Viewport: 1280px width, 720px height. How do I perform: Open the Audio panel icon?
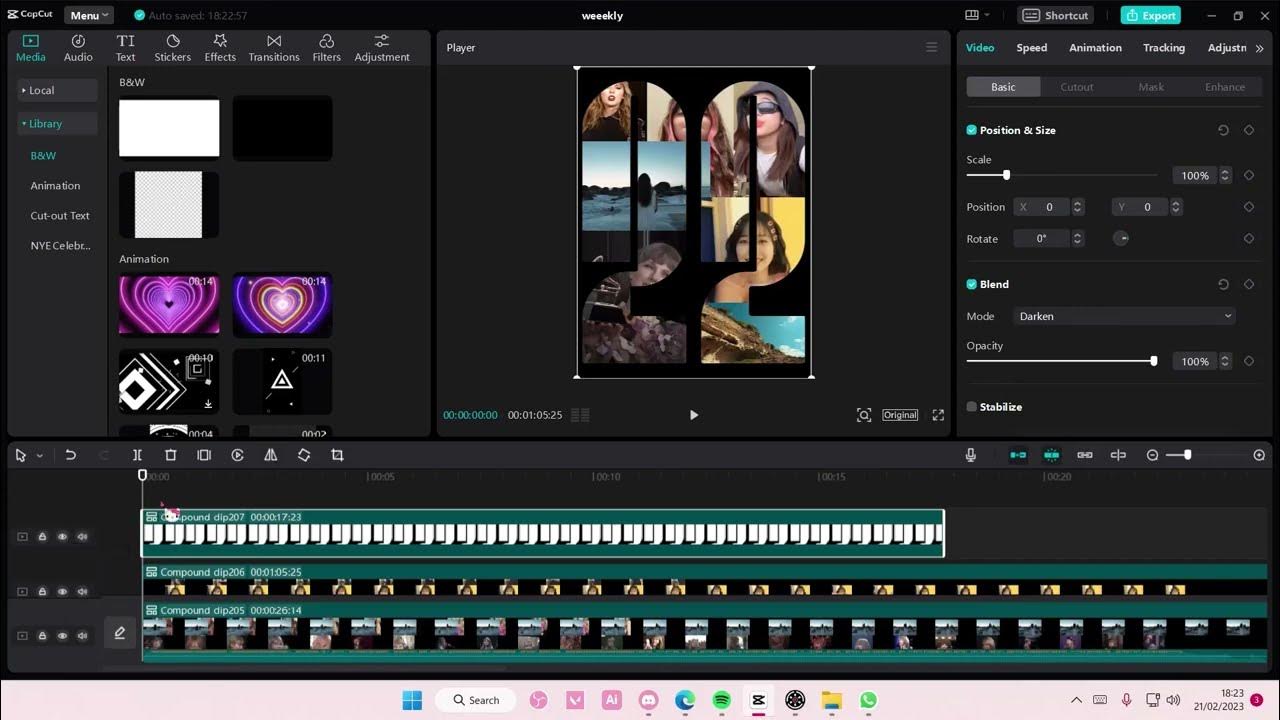coord(78,48)
